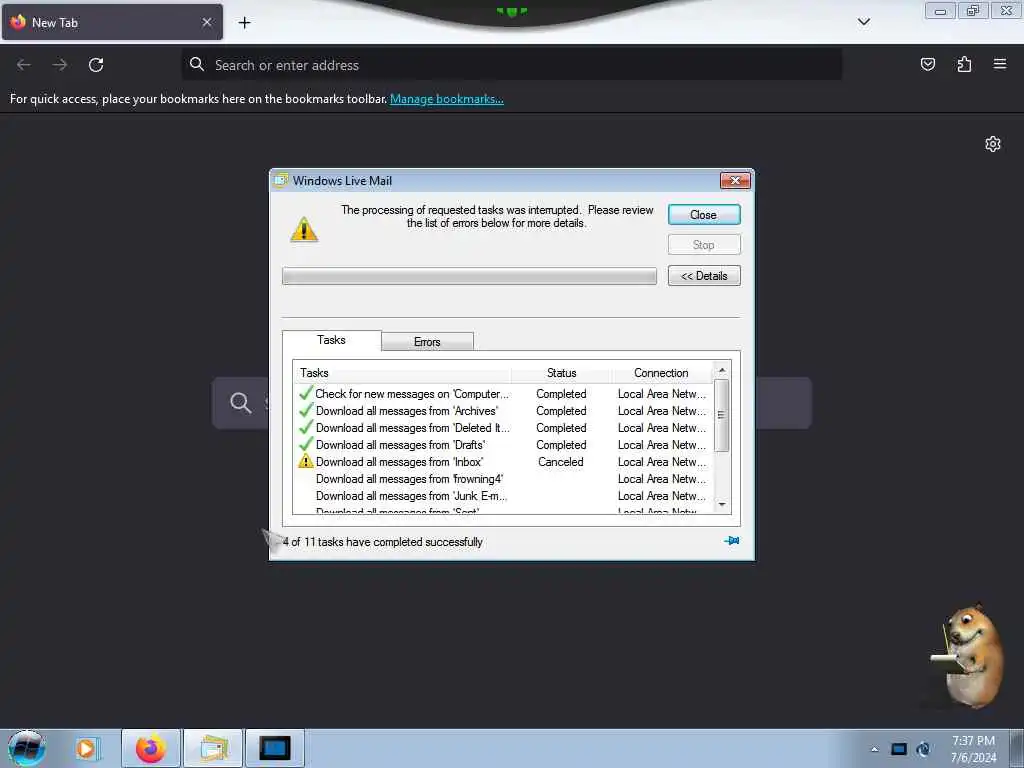Select 'Download all messages from Drafts' row
Viewport: 1024px width, 768px height.
coord(503,445)
